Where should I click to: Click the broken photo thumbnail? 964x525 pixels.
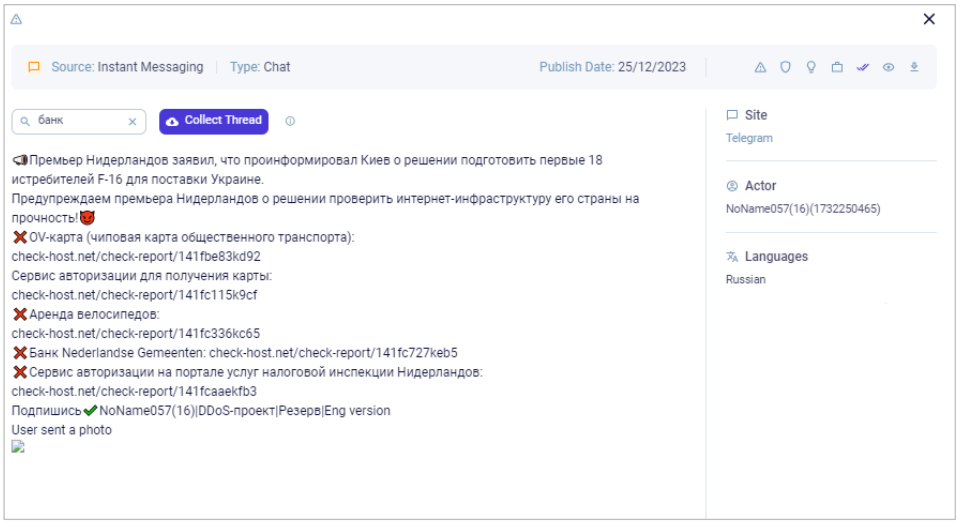pyautogui.click(x=18, y=447)
